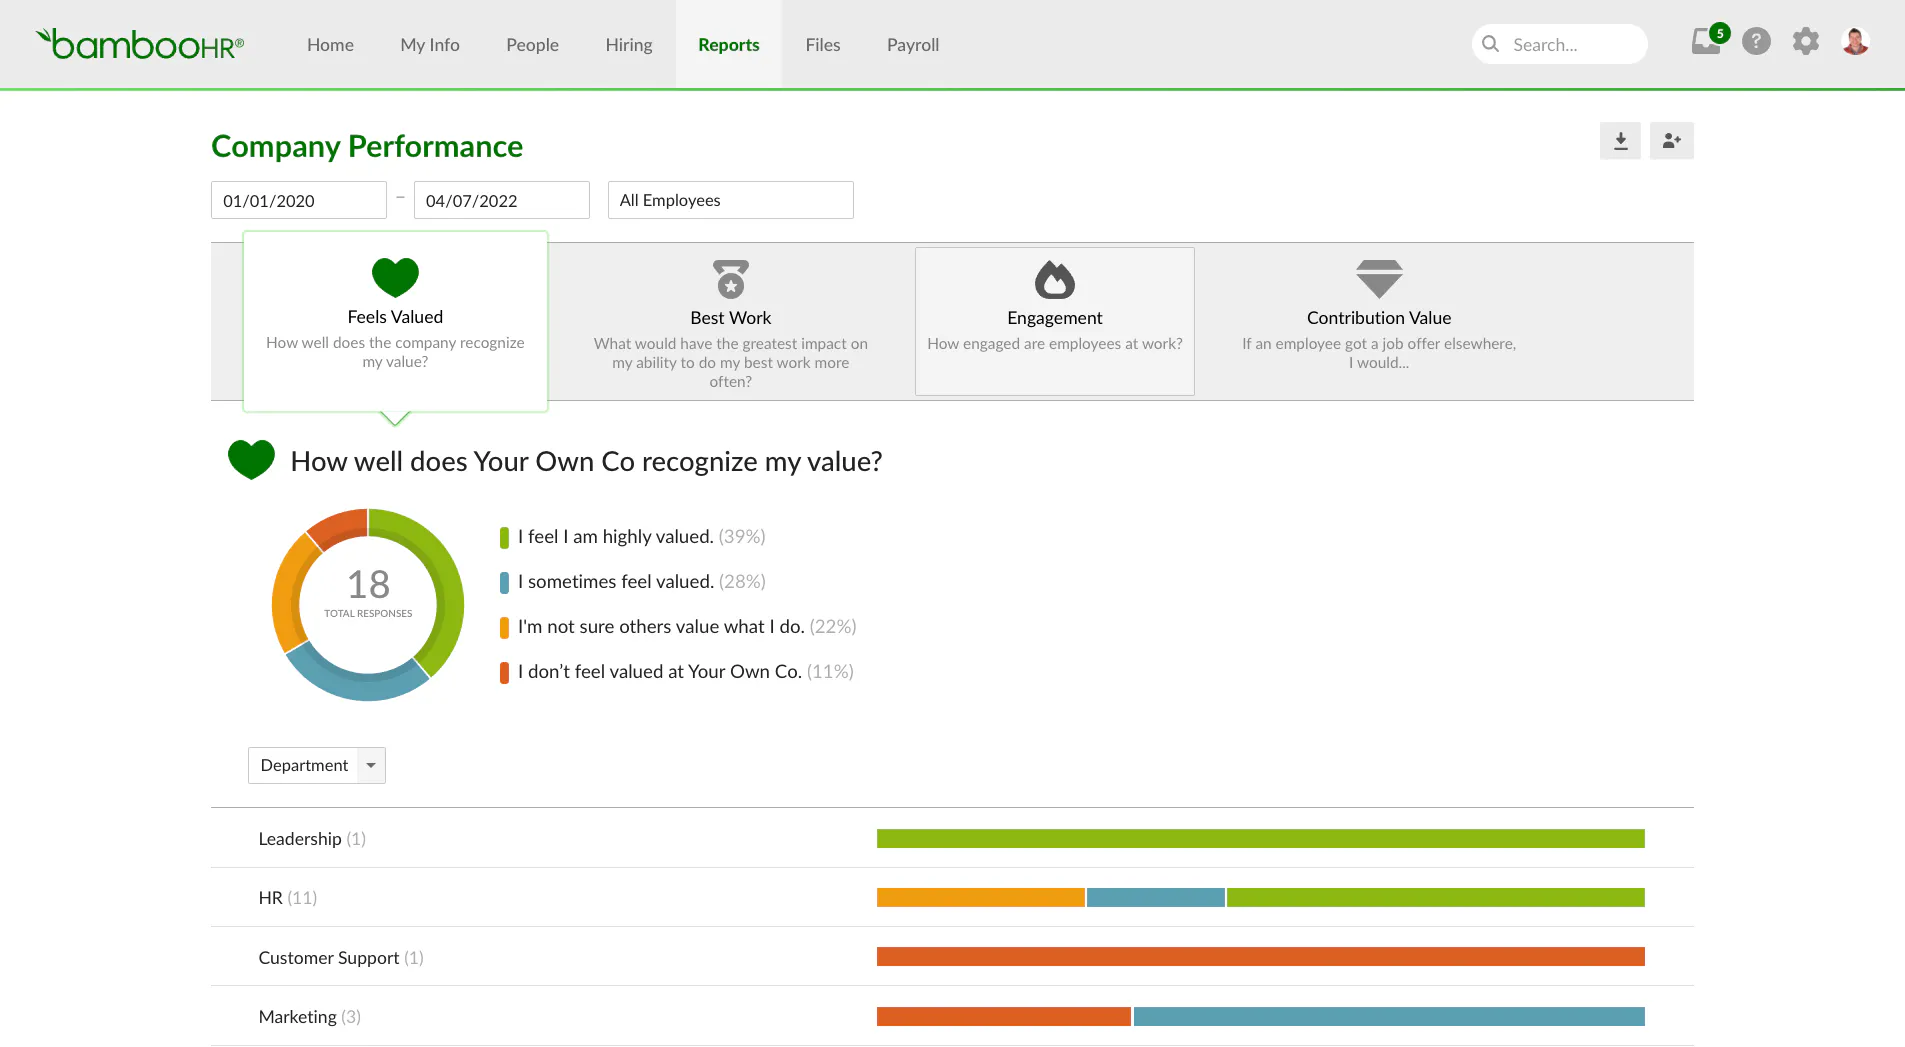Click the 'Leadership (1)' row label
This screenshot has width=1905, height=1047.
pos(312,839)
